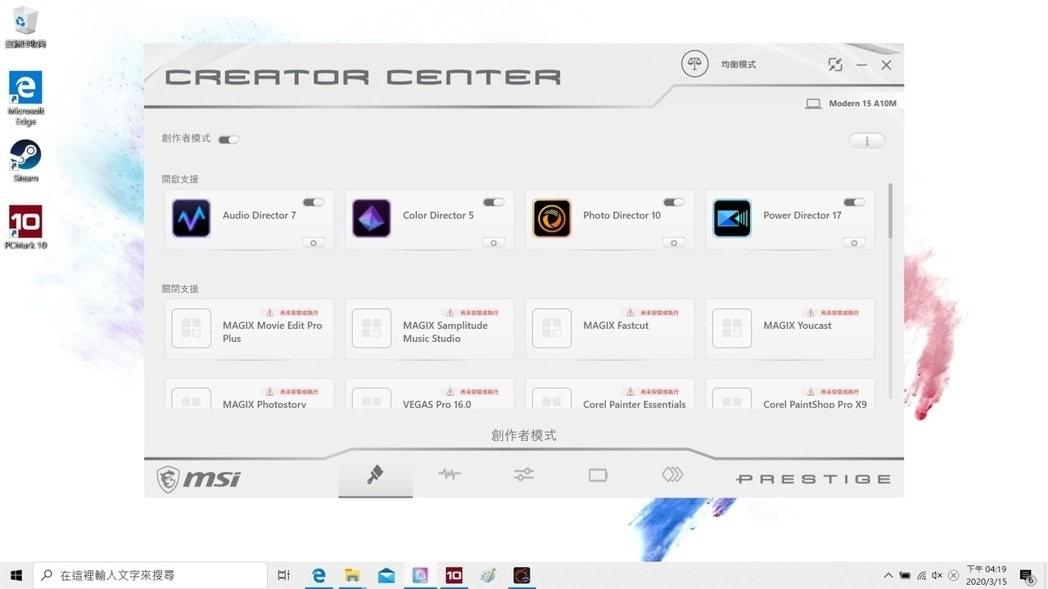Toggle Photo Director 10 support switch
This screenshot has height=589, width=1048.
point(674,202)
